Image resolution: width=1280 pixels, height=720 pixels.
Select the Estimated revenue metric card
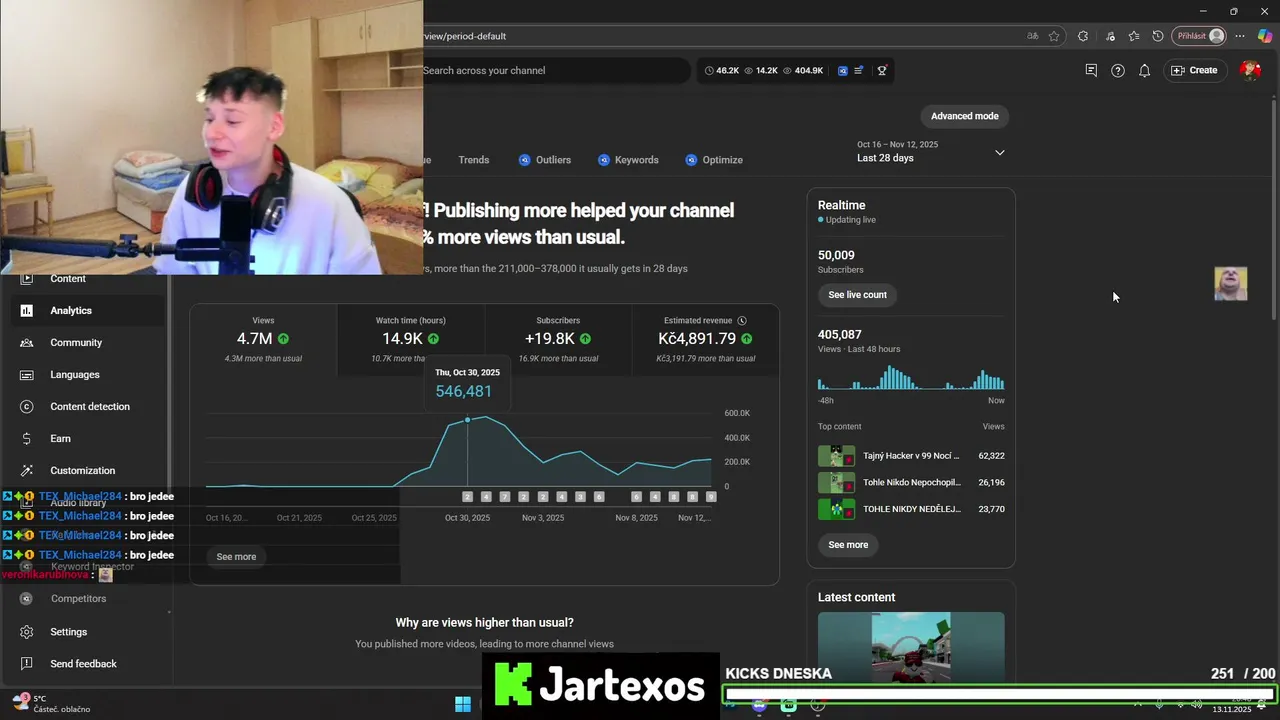coord(705,340)
